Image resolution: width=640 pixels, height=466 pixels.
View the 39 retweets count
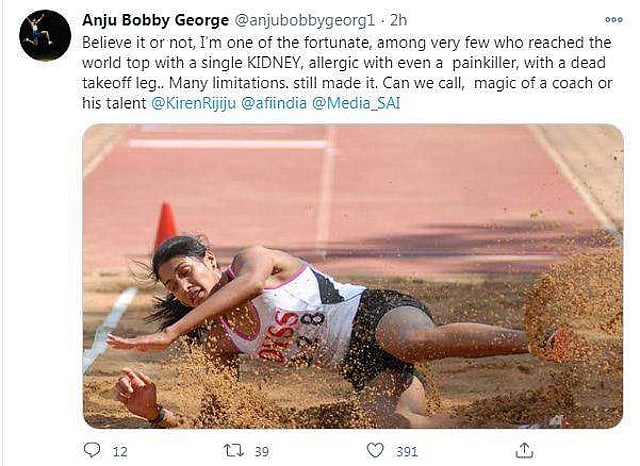[x=262, y=452]
